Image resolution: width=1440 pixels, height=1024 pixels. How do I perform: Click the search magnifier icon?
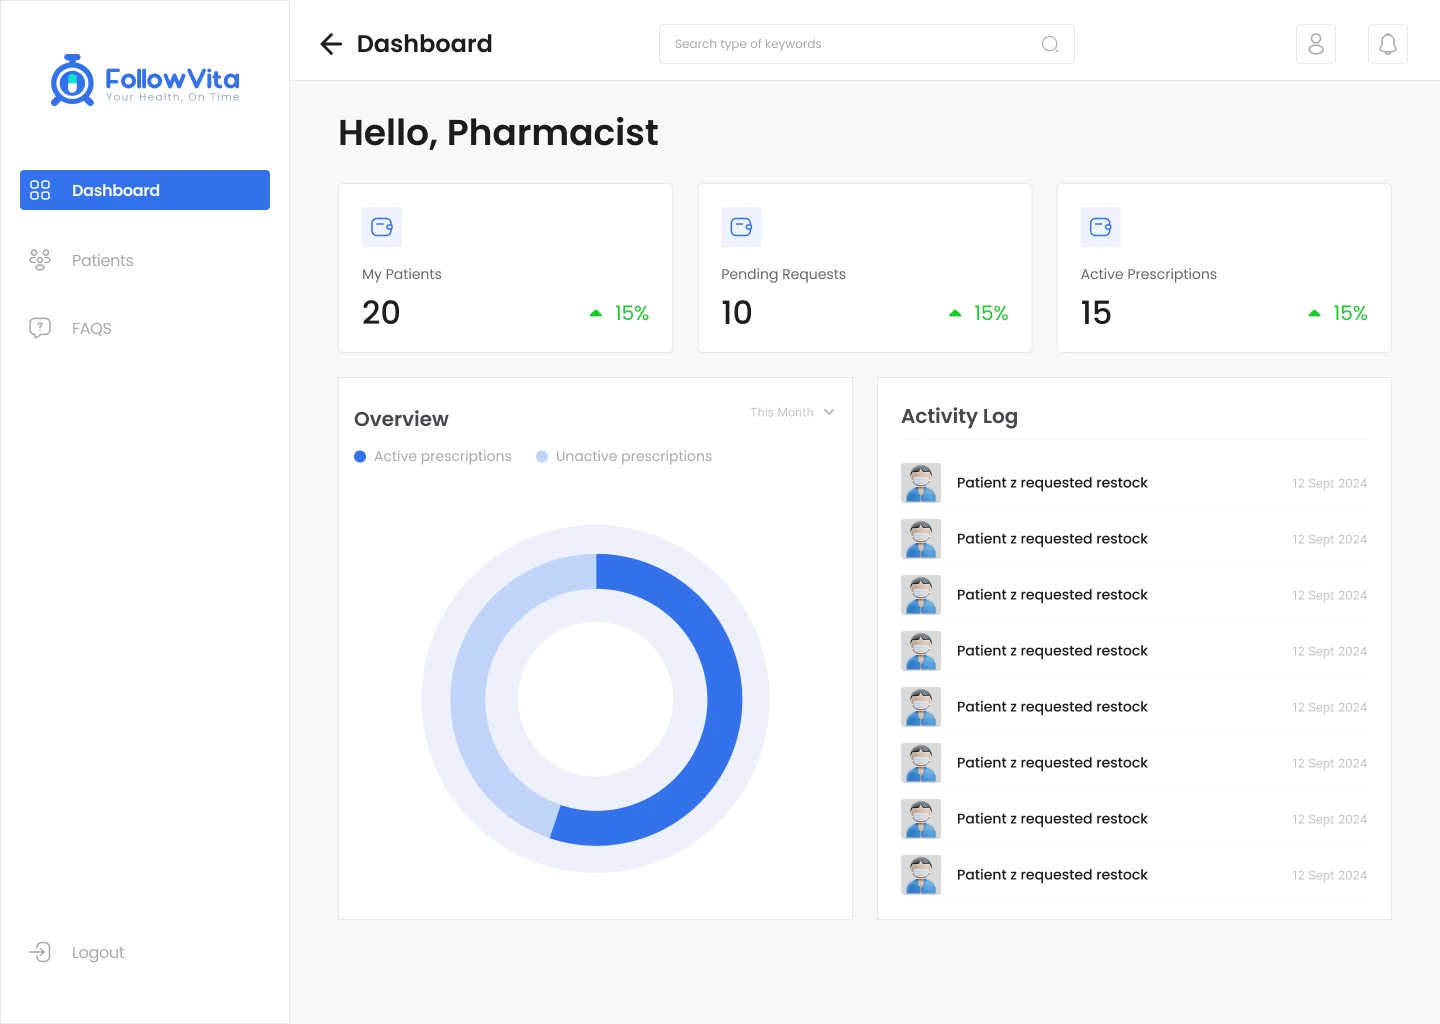1049,44
